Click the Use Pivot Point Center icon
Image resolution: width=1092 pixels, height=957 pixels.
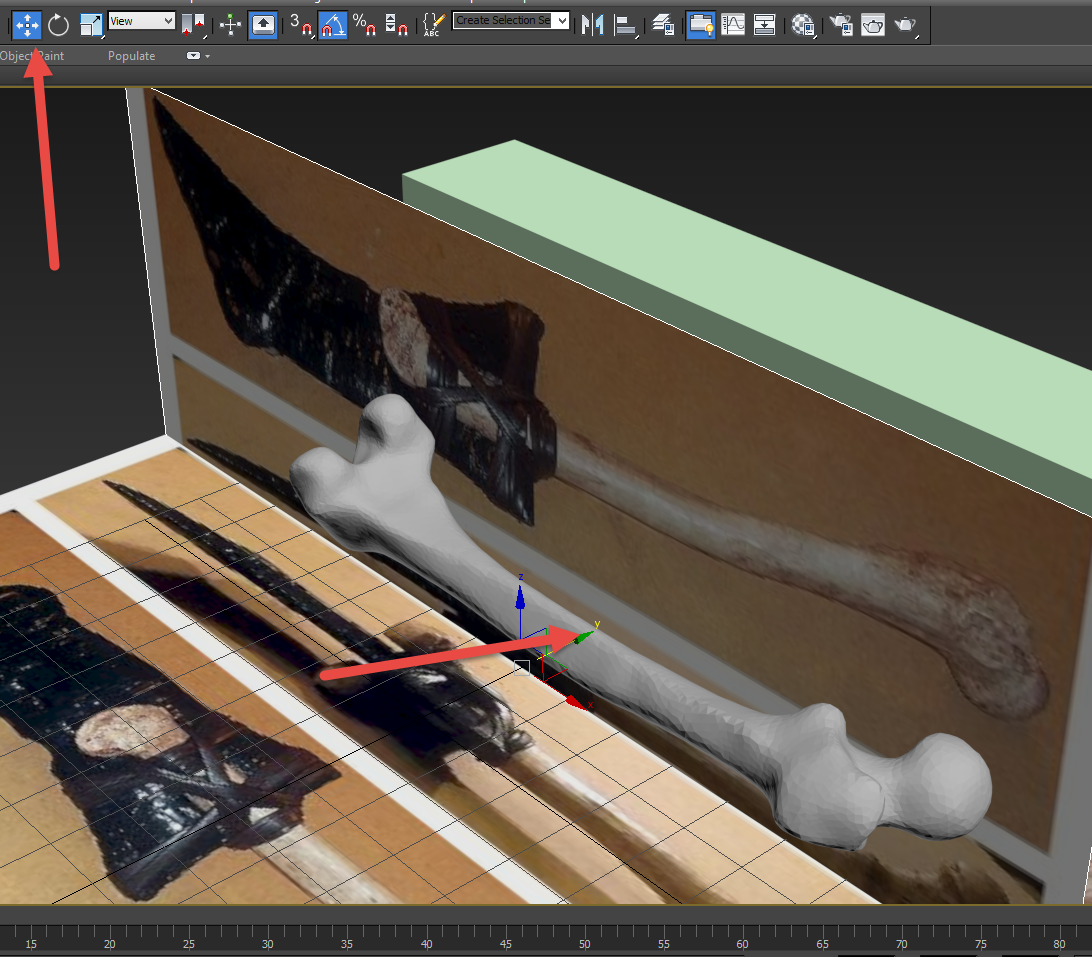194,25
